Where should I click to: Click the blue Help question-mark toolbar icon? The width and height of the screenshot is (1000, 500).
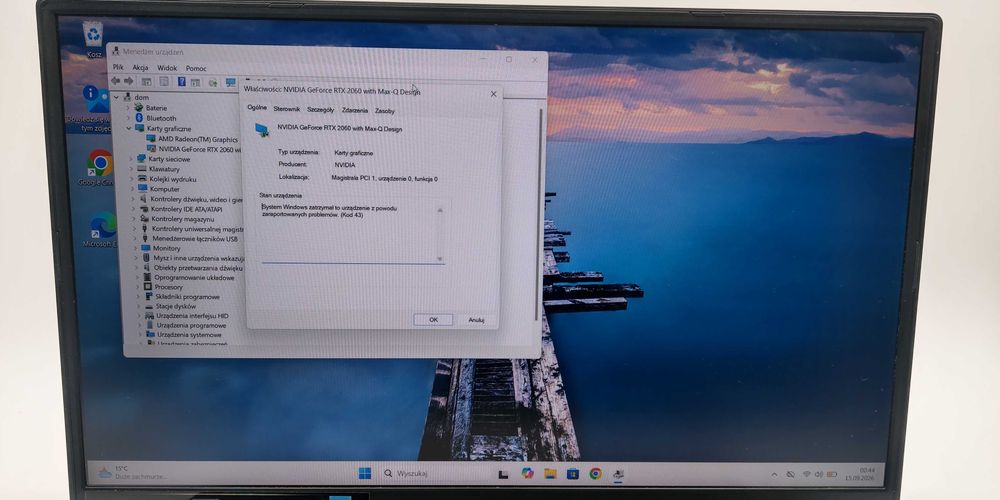pyautogui.click(x=181, y=82)
